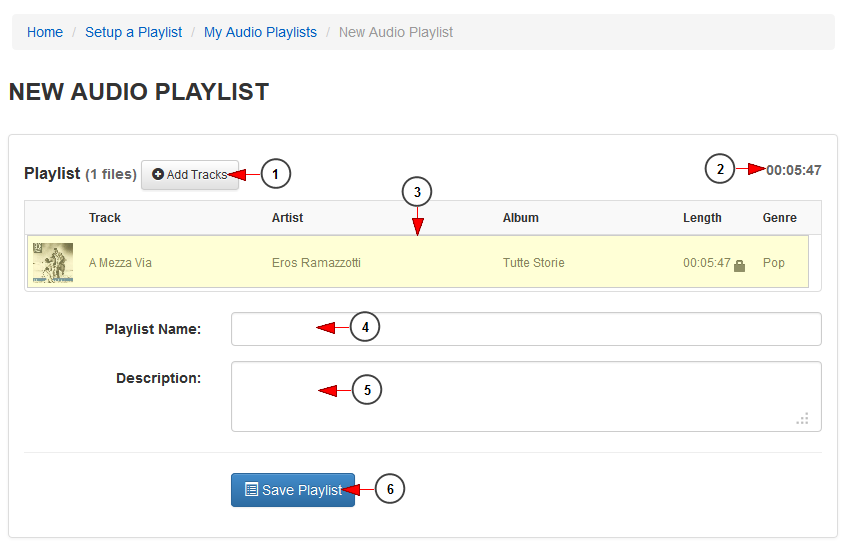Go to the Home breadcrumb link

[x=45, y=32]
